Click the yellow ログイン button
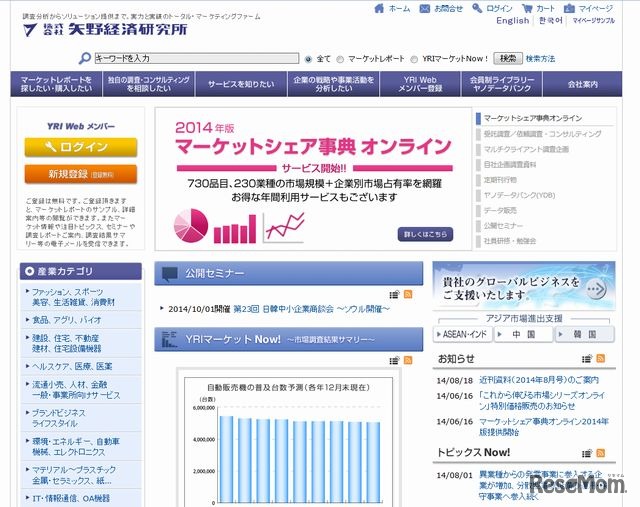The width and height of the screenshot is (640, 507). (x=81, y=147)
